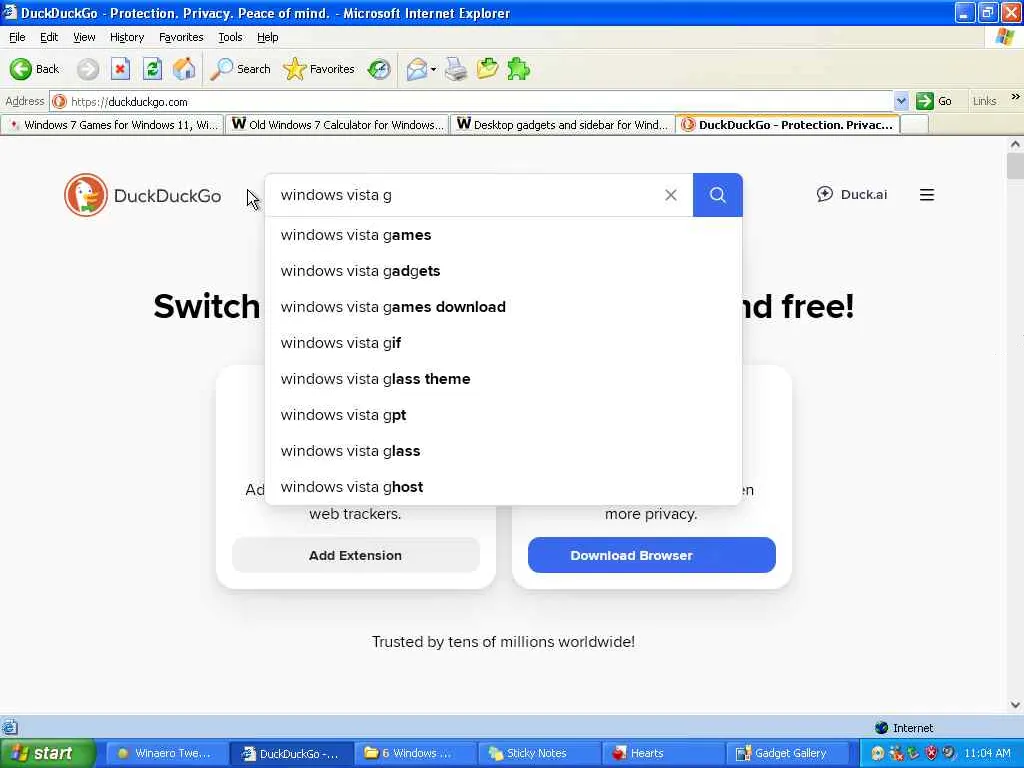This screenshot has height=768, width=1024.
Task: Open the Favorites menu
Action: click(181, 37)
